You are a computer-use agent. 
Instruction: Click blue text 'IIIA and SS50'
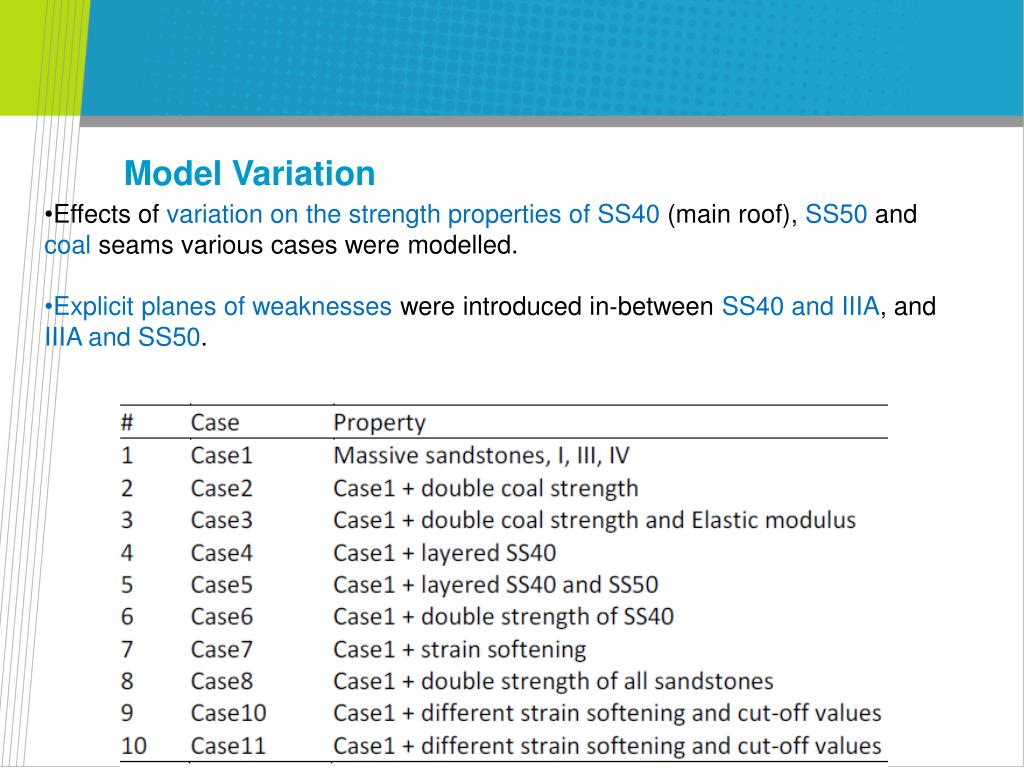pyautogui.click(x=122, y=338)
